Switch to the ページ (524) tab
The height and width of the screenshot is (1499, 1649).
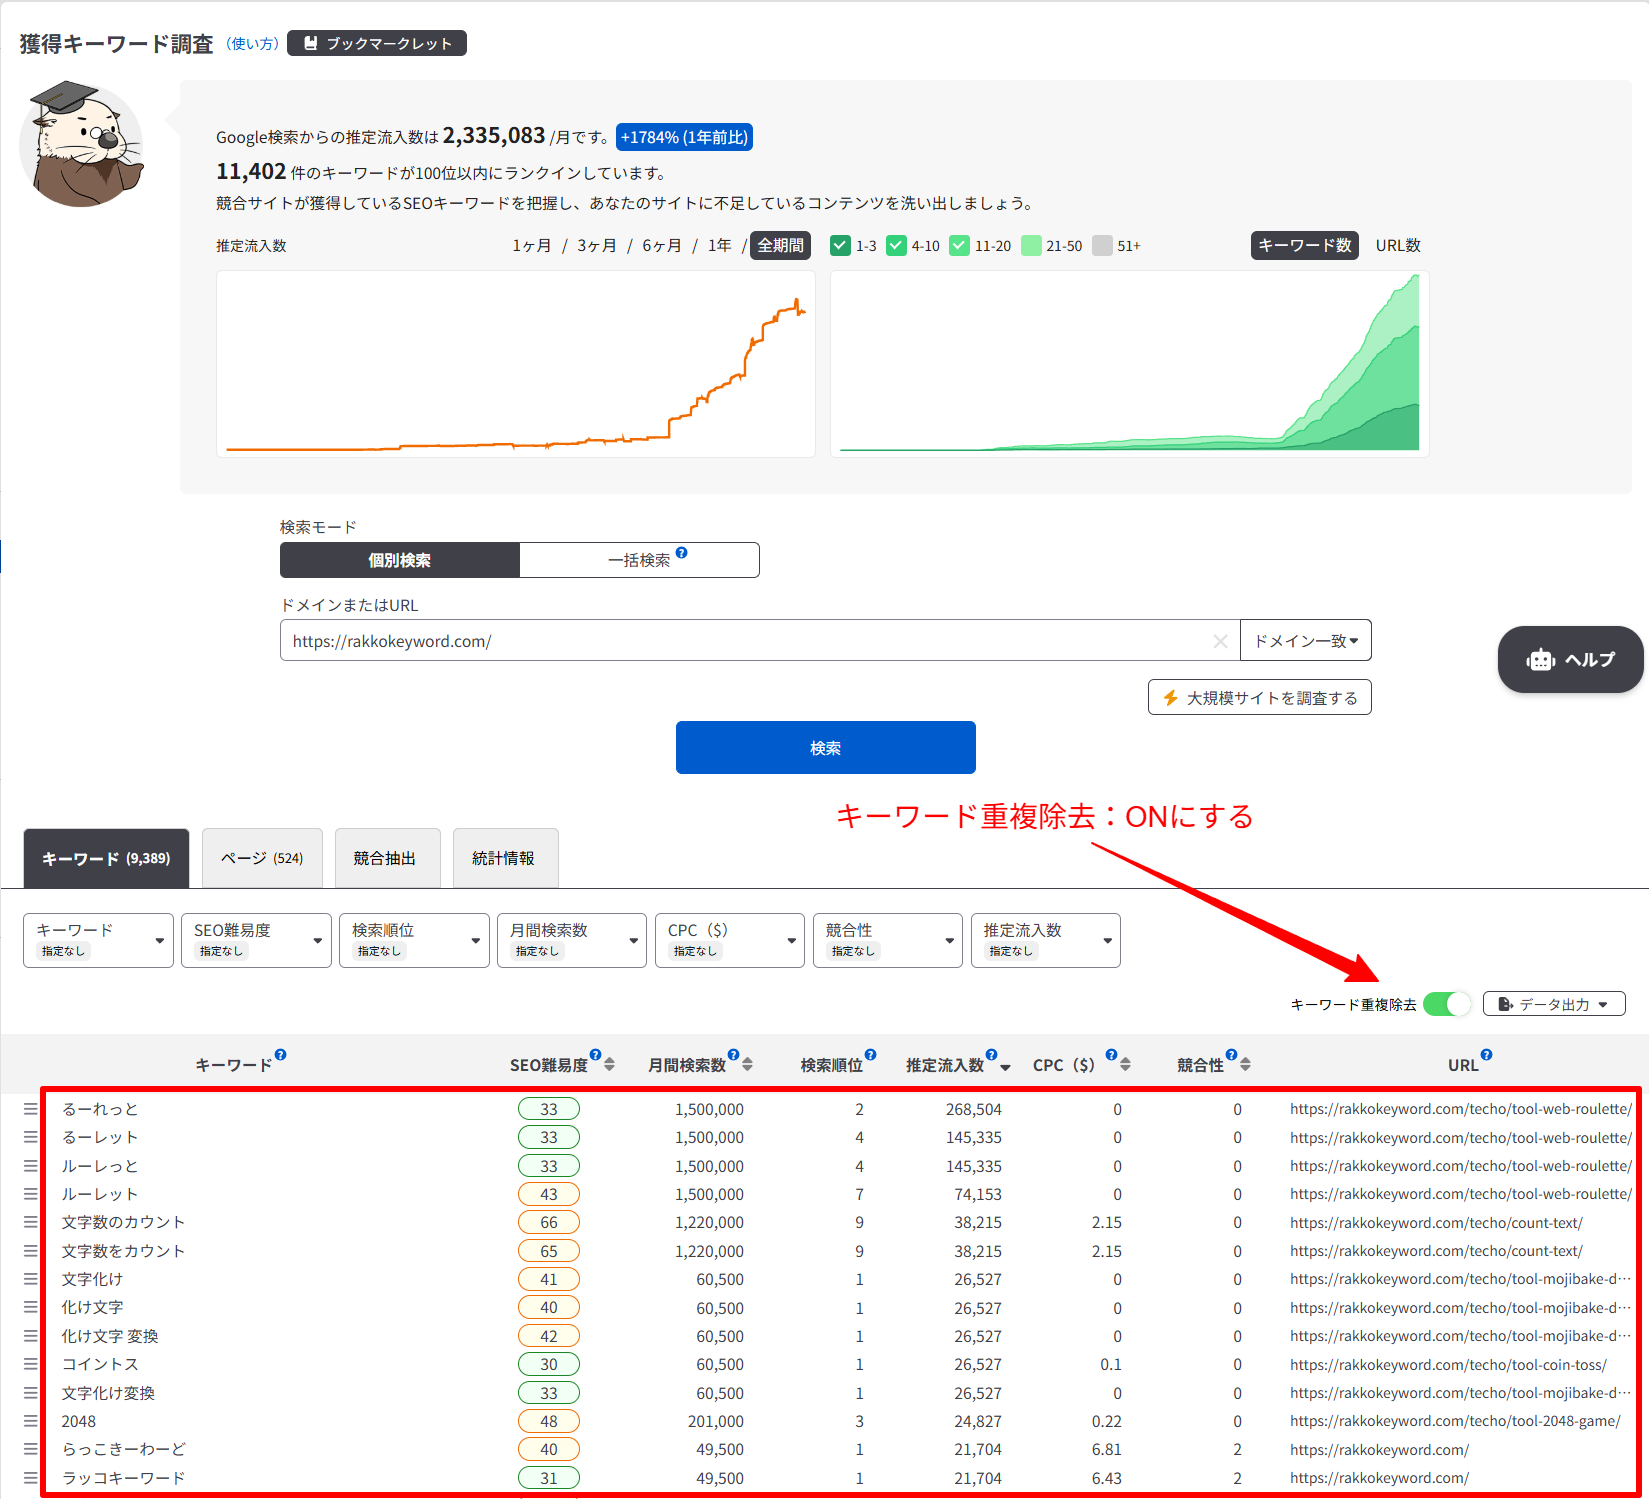click(262, 858)
